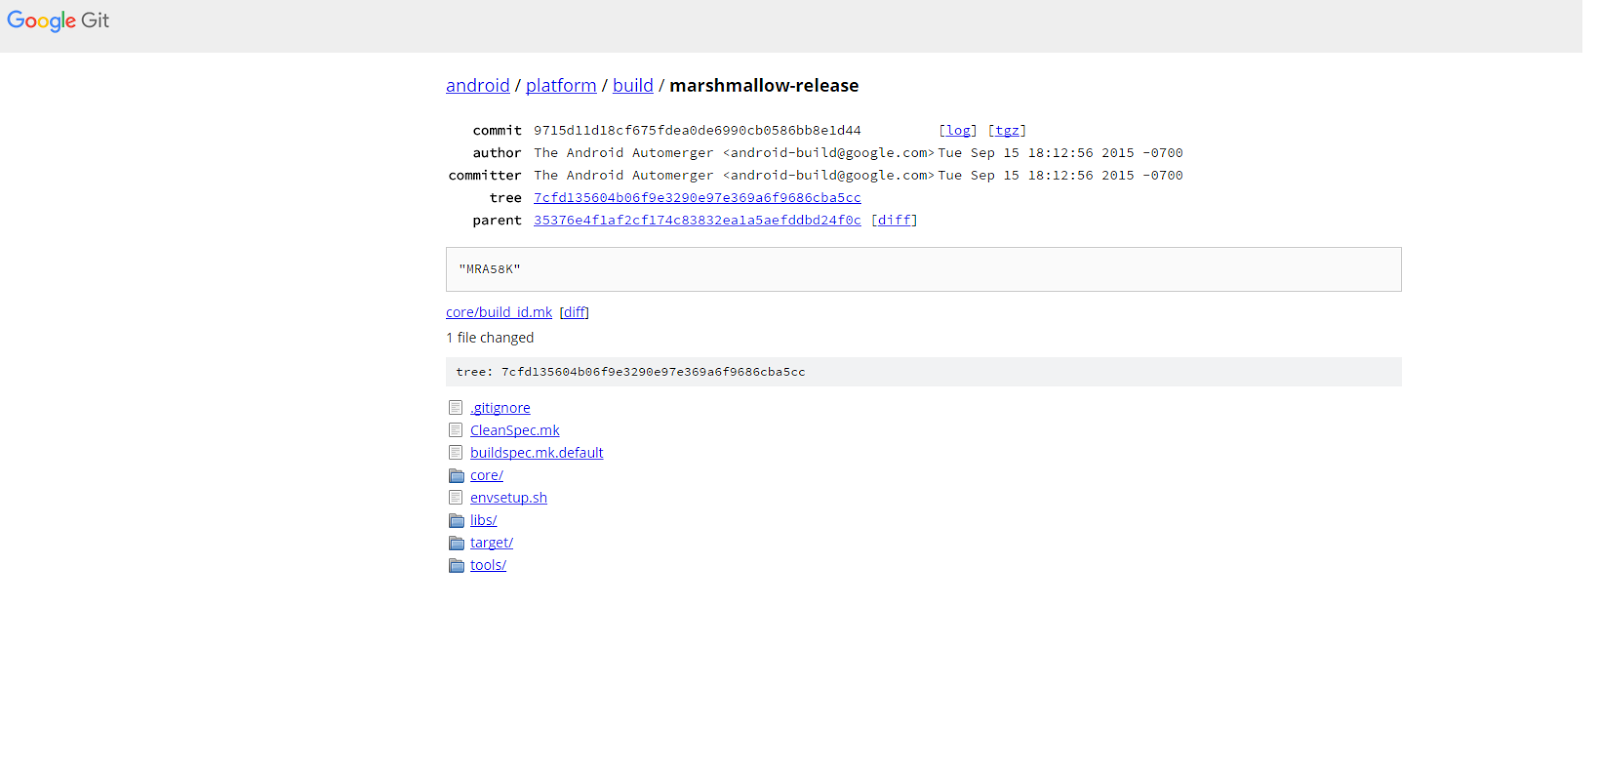Open the android breadcrumb link
1600x769 pixels.
point(478,86)
